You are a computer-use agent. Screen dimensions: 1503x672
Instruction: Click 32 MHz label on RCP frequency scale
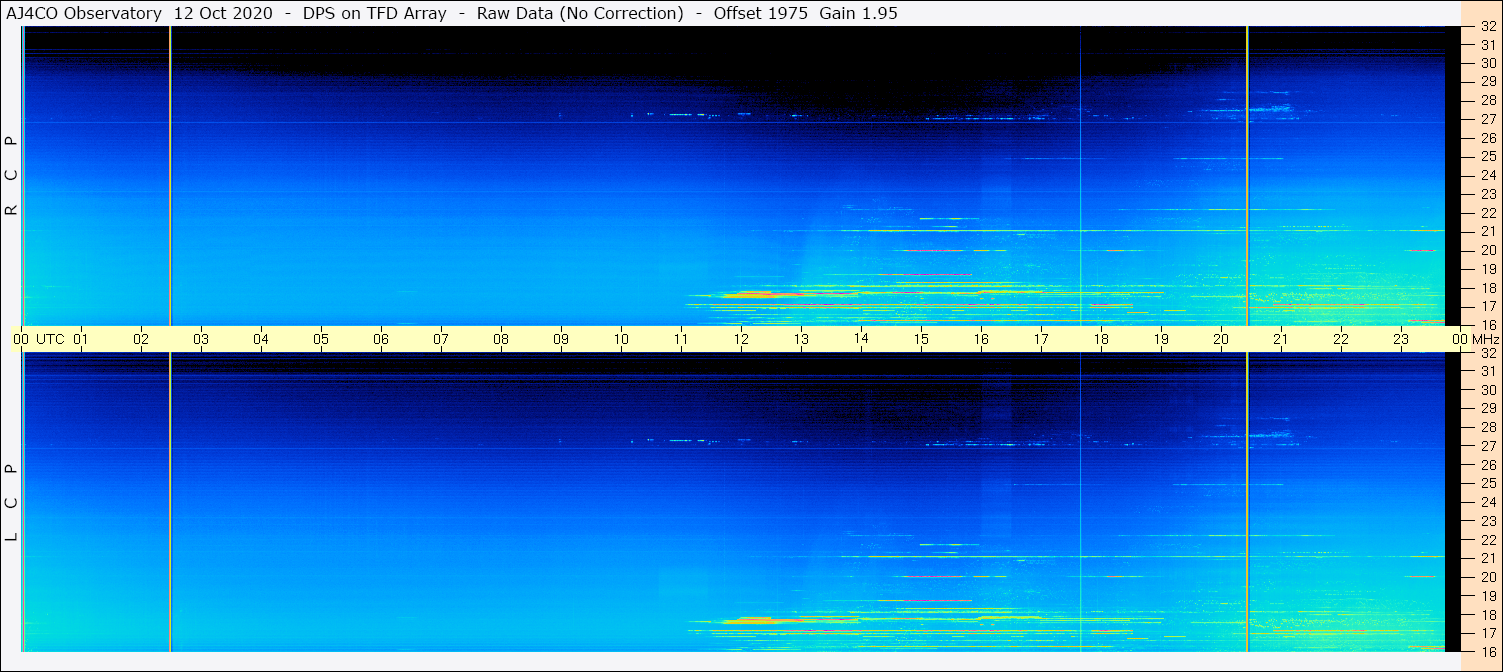coord(1487,27)
